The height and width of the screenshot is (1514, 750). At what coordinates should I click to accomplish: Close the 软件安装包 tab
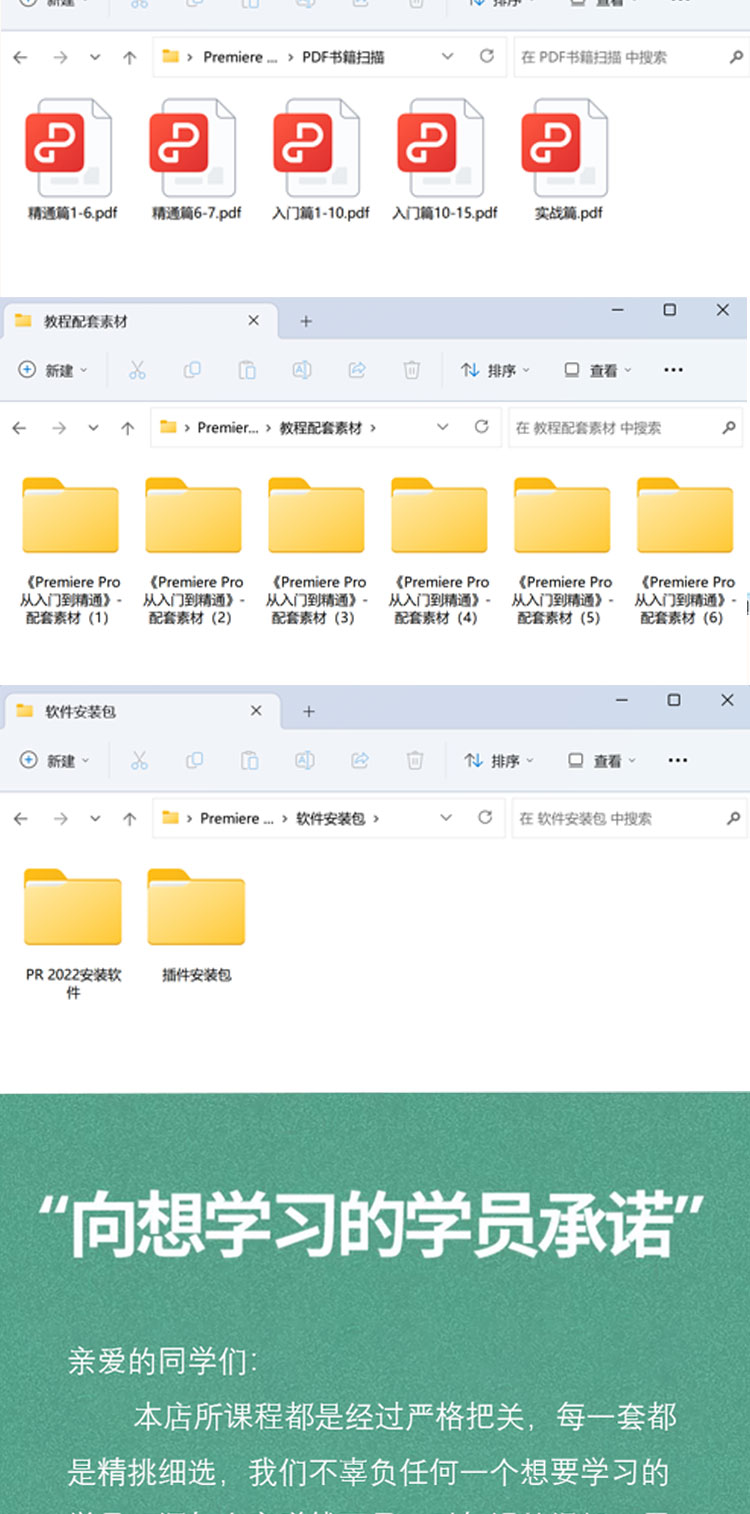coord(256,710)
